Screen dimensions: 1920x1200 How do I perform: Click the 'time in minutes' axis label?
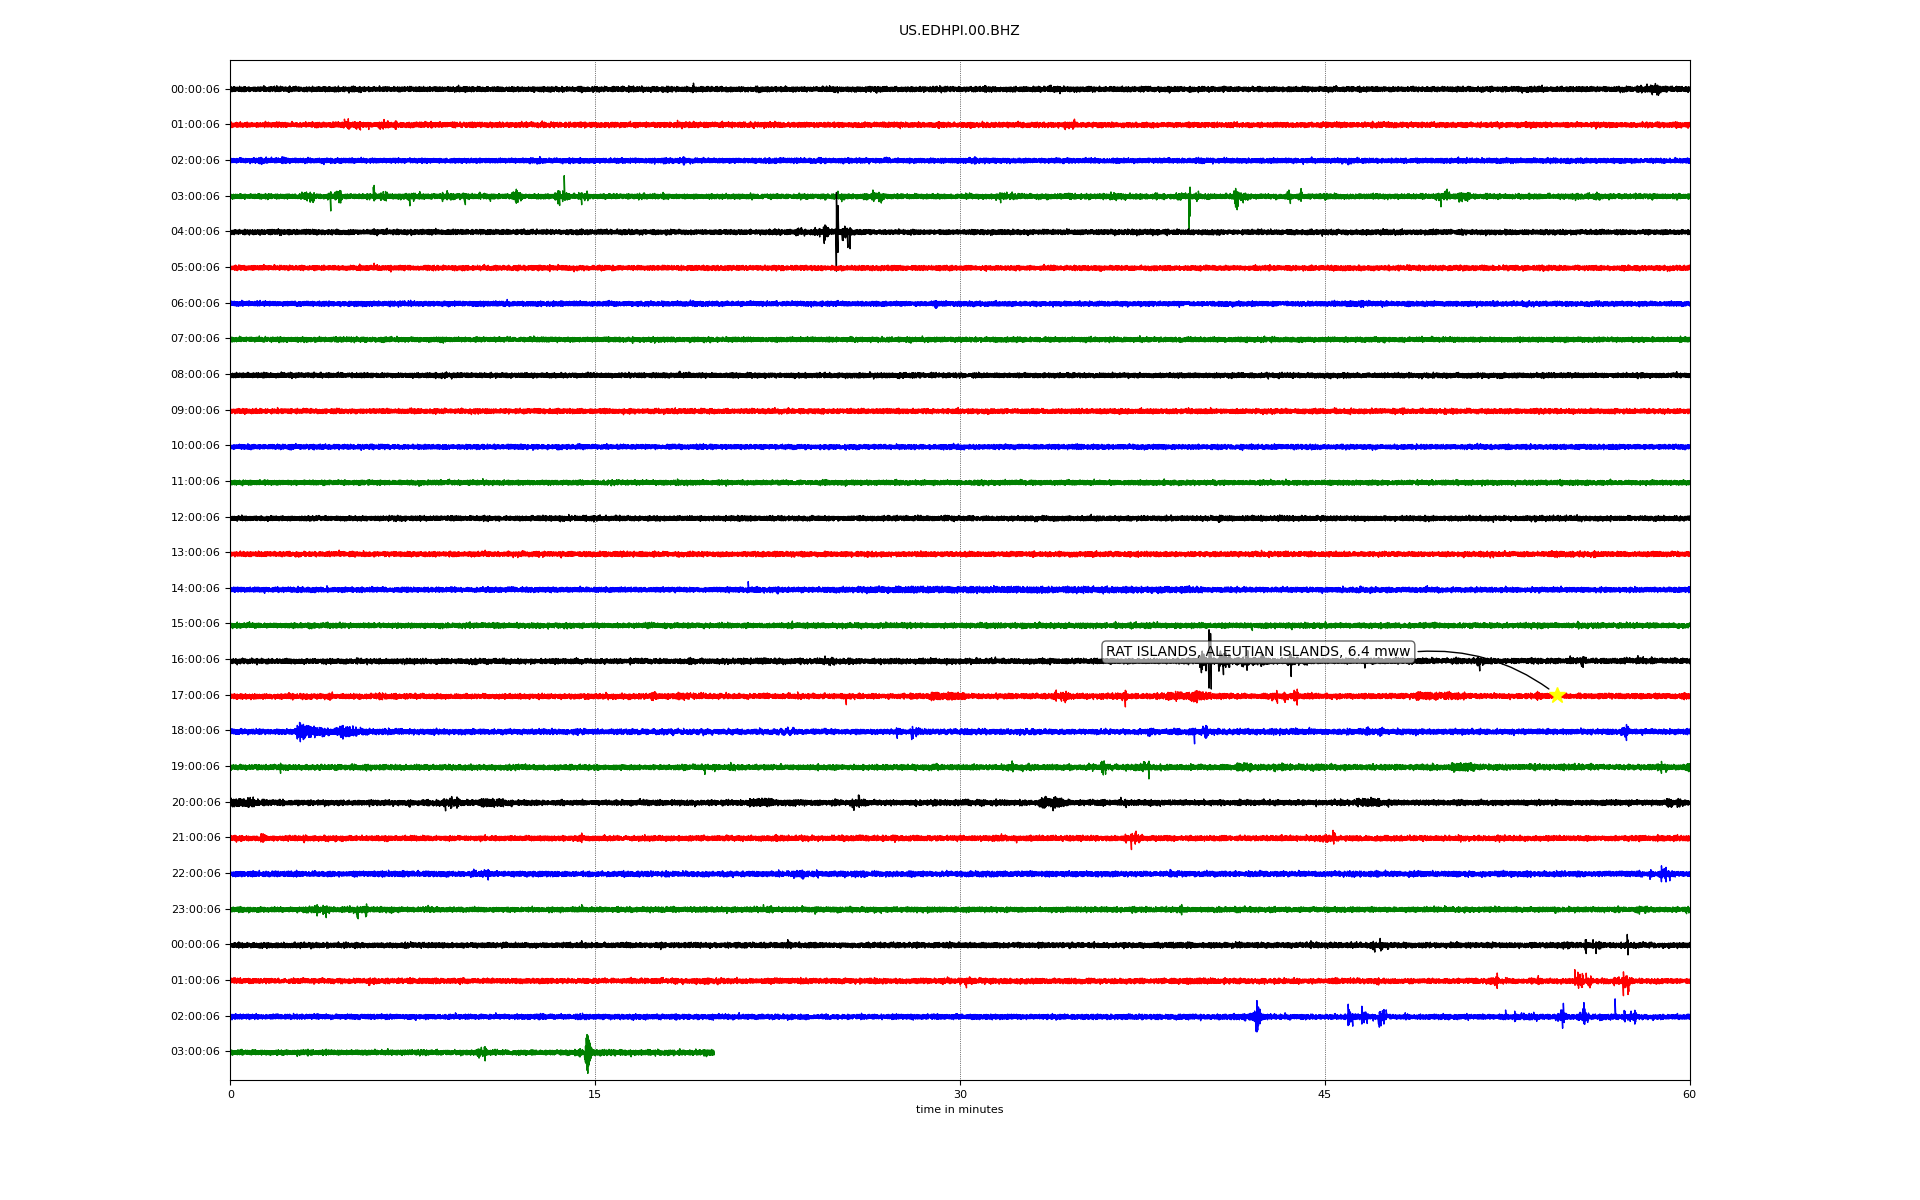tap(959, 1110)
